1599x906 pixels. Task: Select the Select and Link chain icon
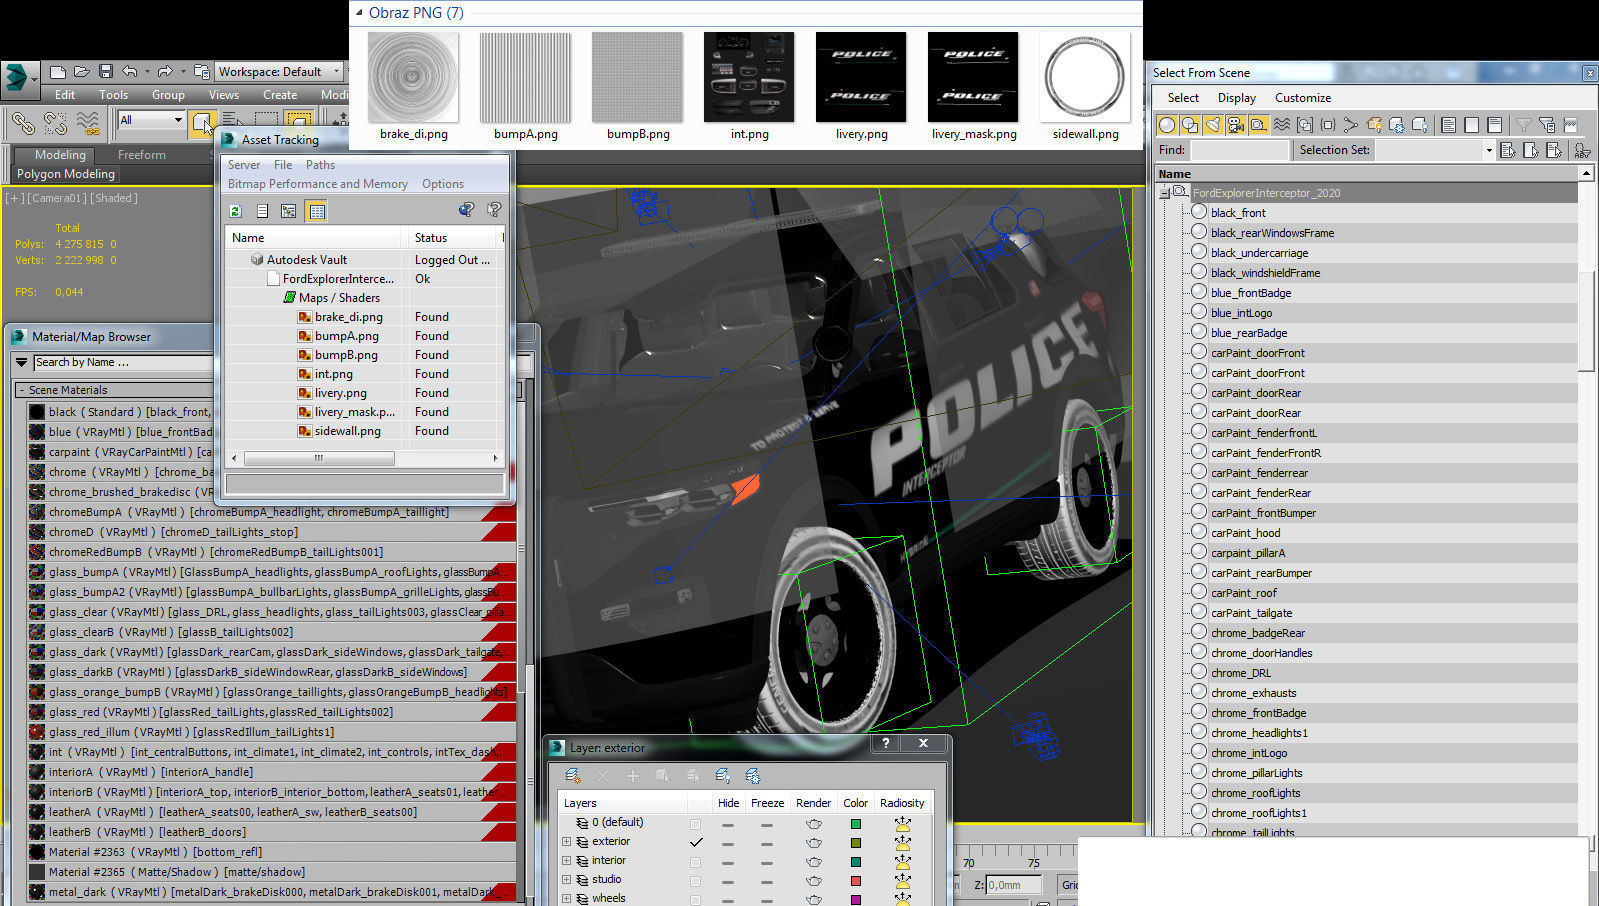pyautogui.click(x=23, y=123)
